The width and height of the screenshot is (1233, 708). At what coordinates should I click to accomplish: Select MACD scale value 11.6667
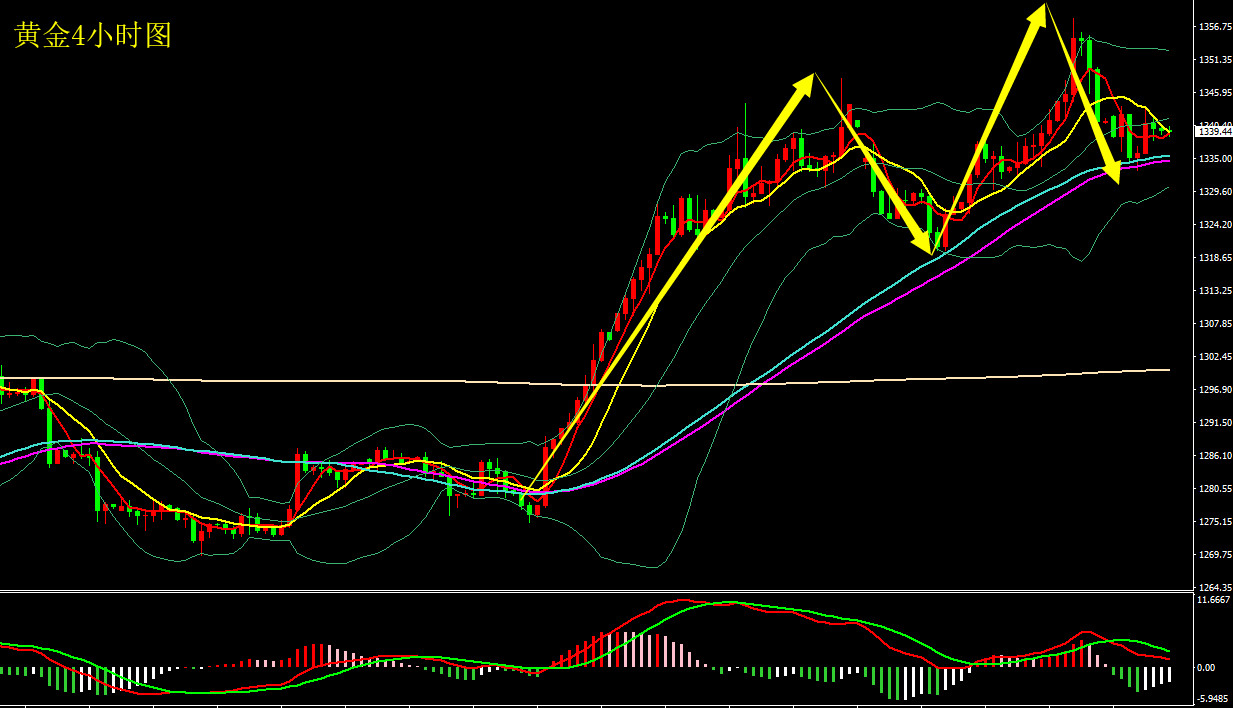point(1213,600)
